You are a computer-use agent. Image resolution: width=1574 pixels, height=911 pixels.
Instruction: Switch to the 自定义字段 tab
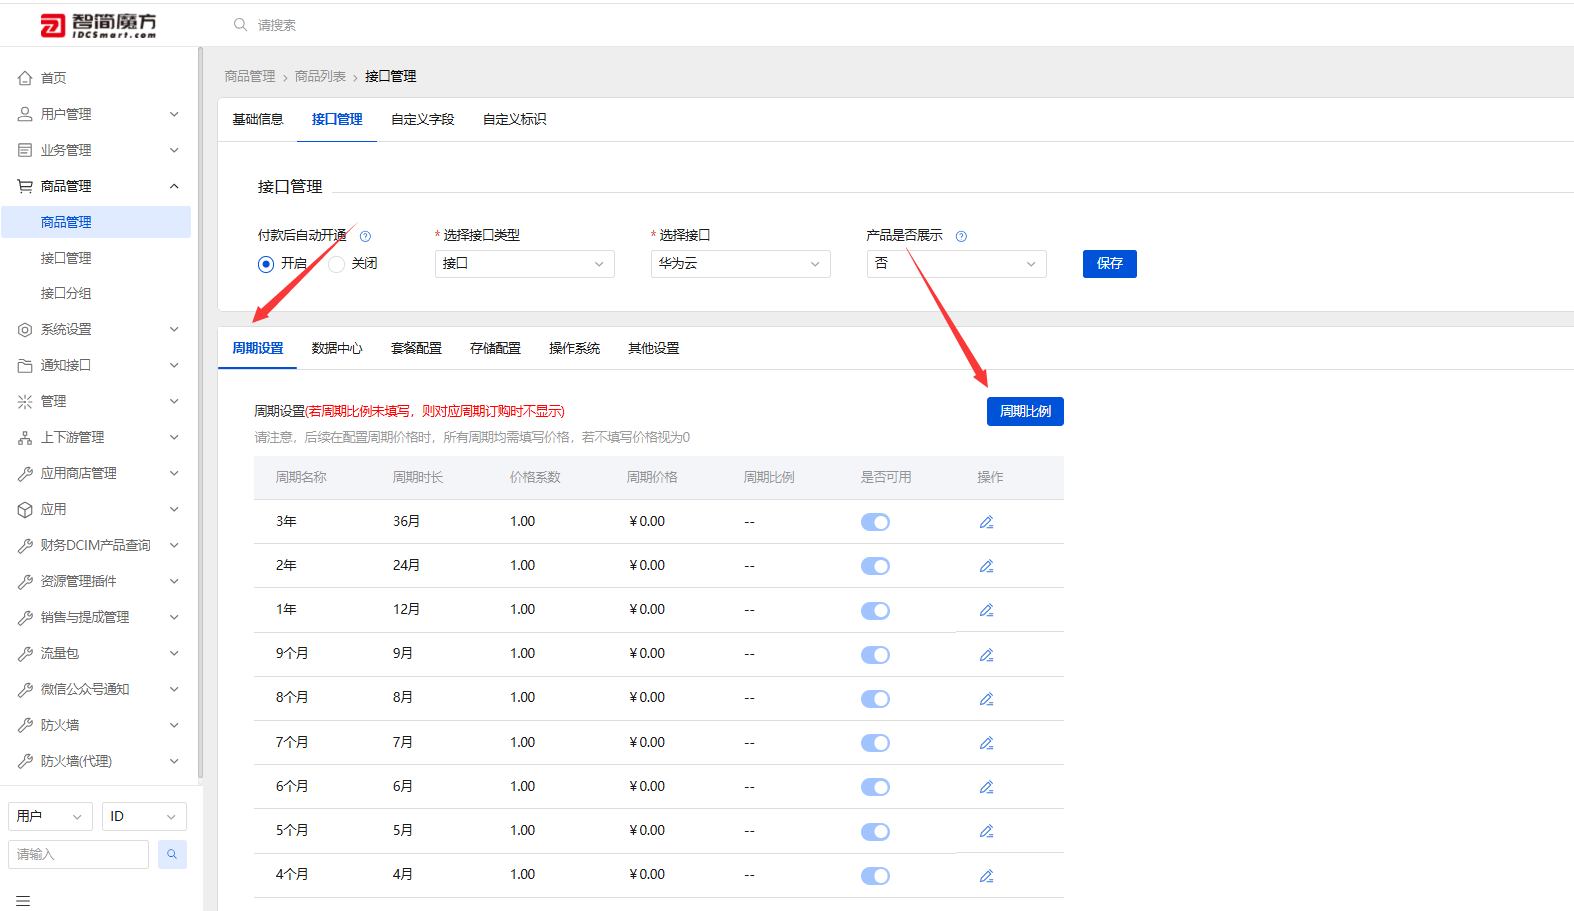(423, 120)
